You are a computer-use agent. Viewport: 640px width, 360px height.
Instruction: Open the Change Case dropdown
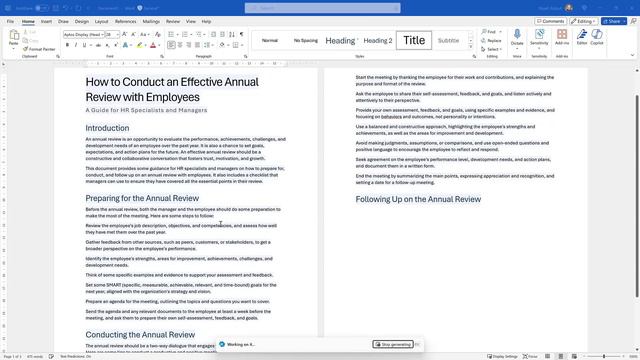[144, 34]
